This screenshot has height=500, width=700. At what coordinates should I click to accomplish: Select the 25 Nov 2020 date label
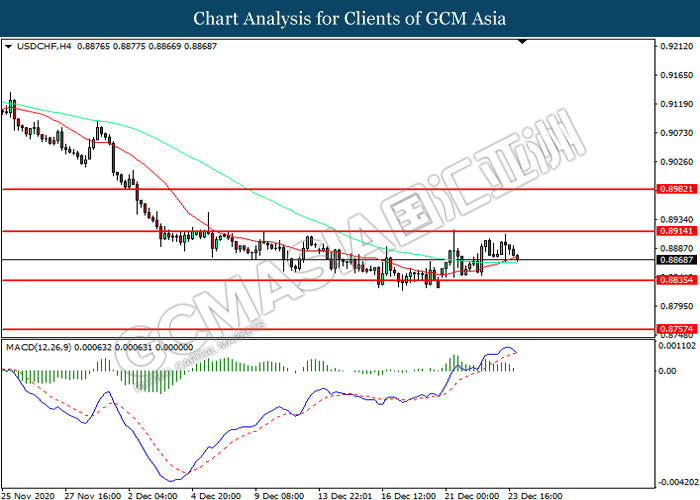pyautogui.click(x=28, y=494)
